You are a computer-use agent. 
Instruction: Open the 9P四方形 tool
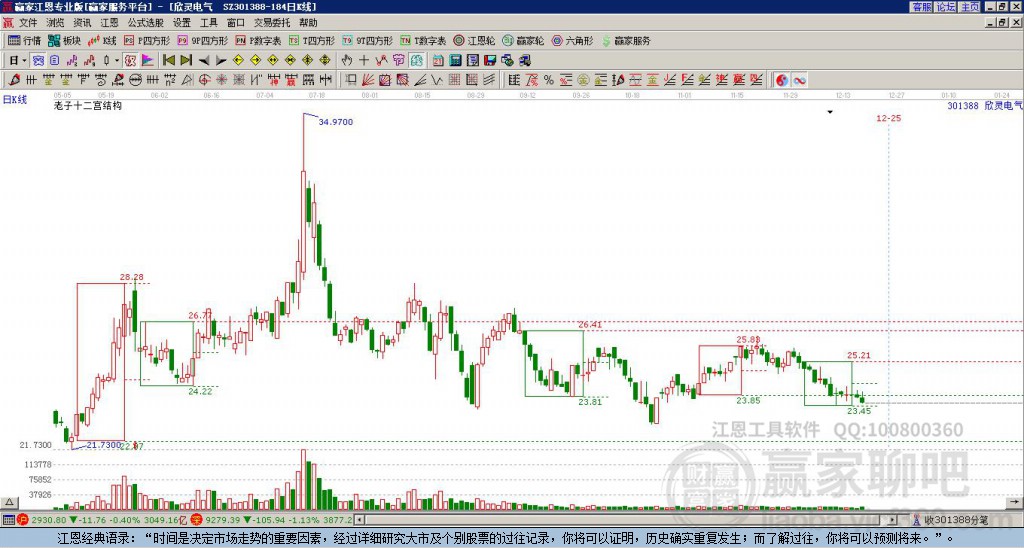click(203, 40)
